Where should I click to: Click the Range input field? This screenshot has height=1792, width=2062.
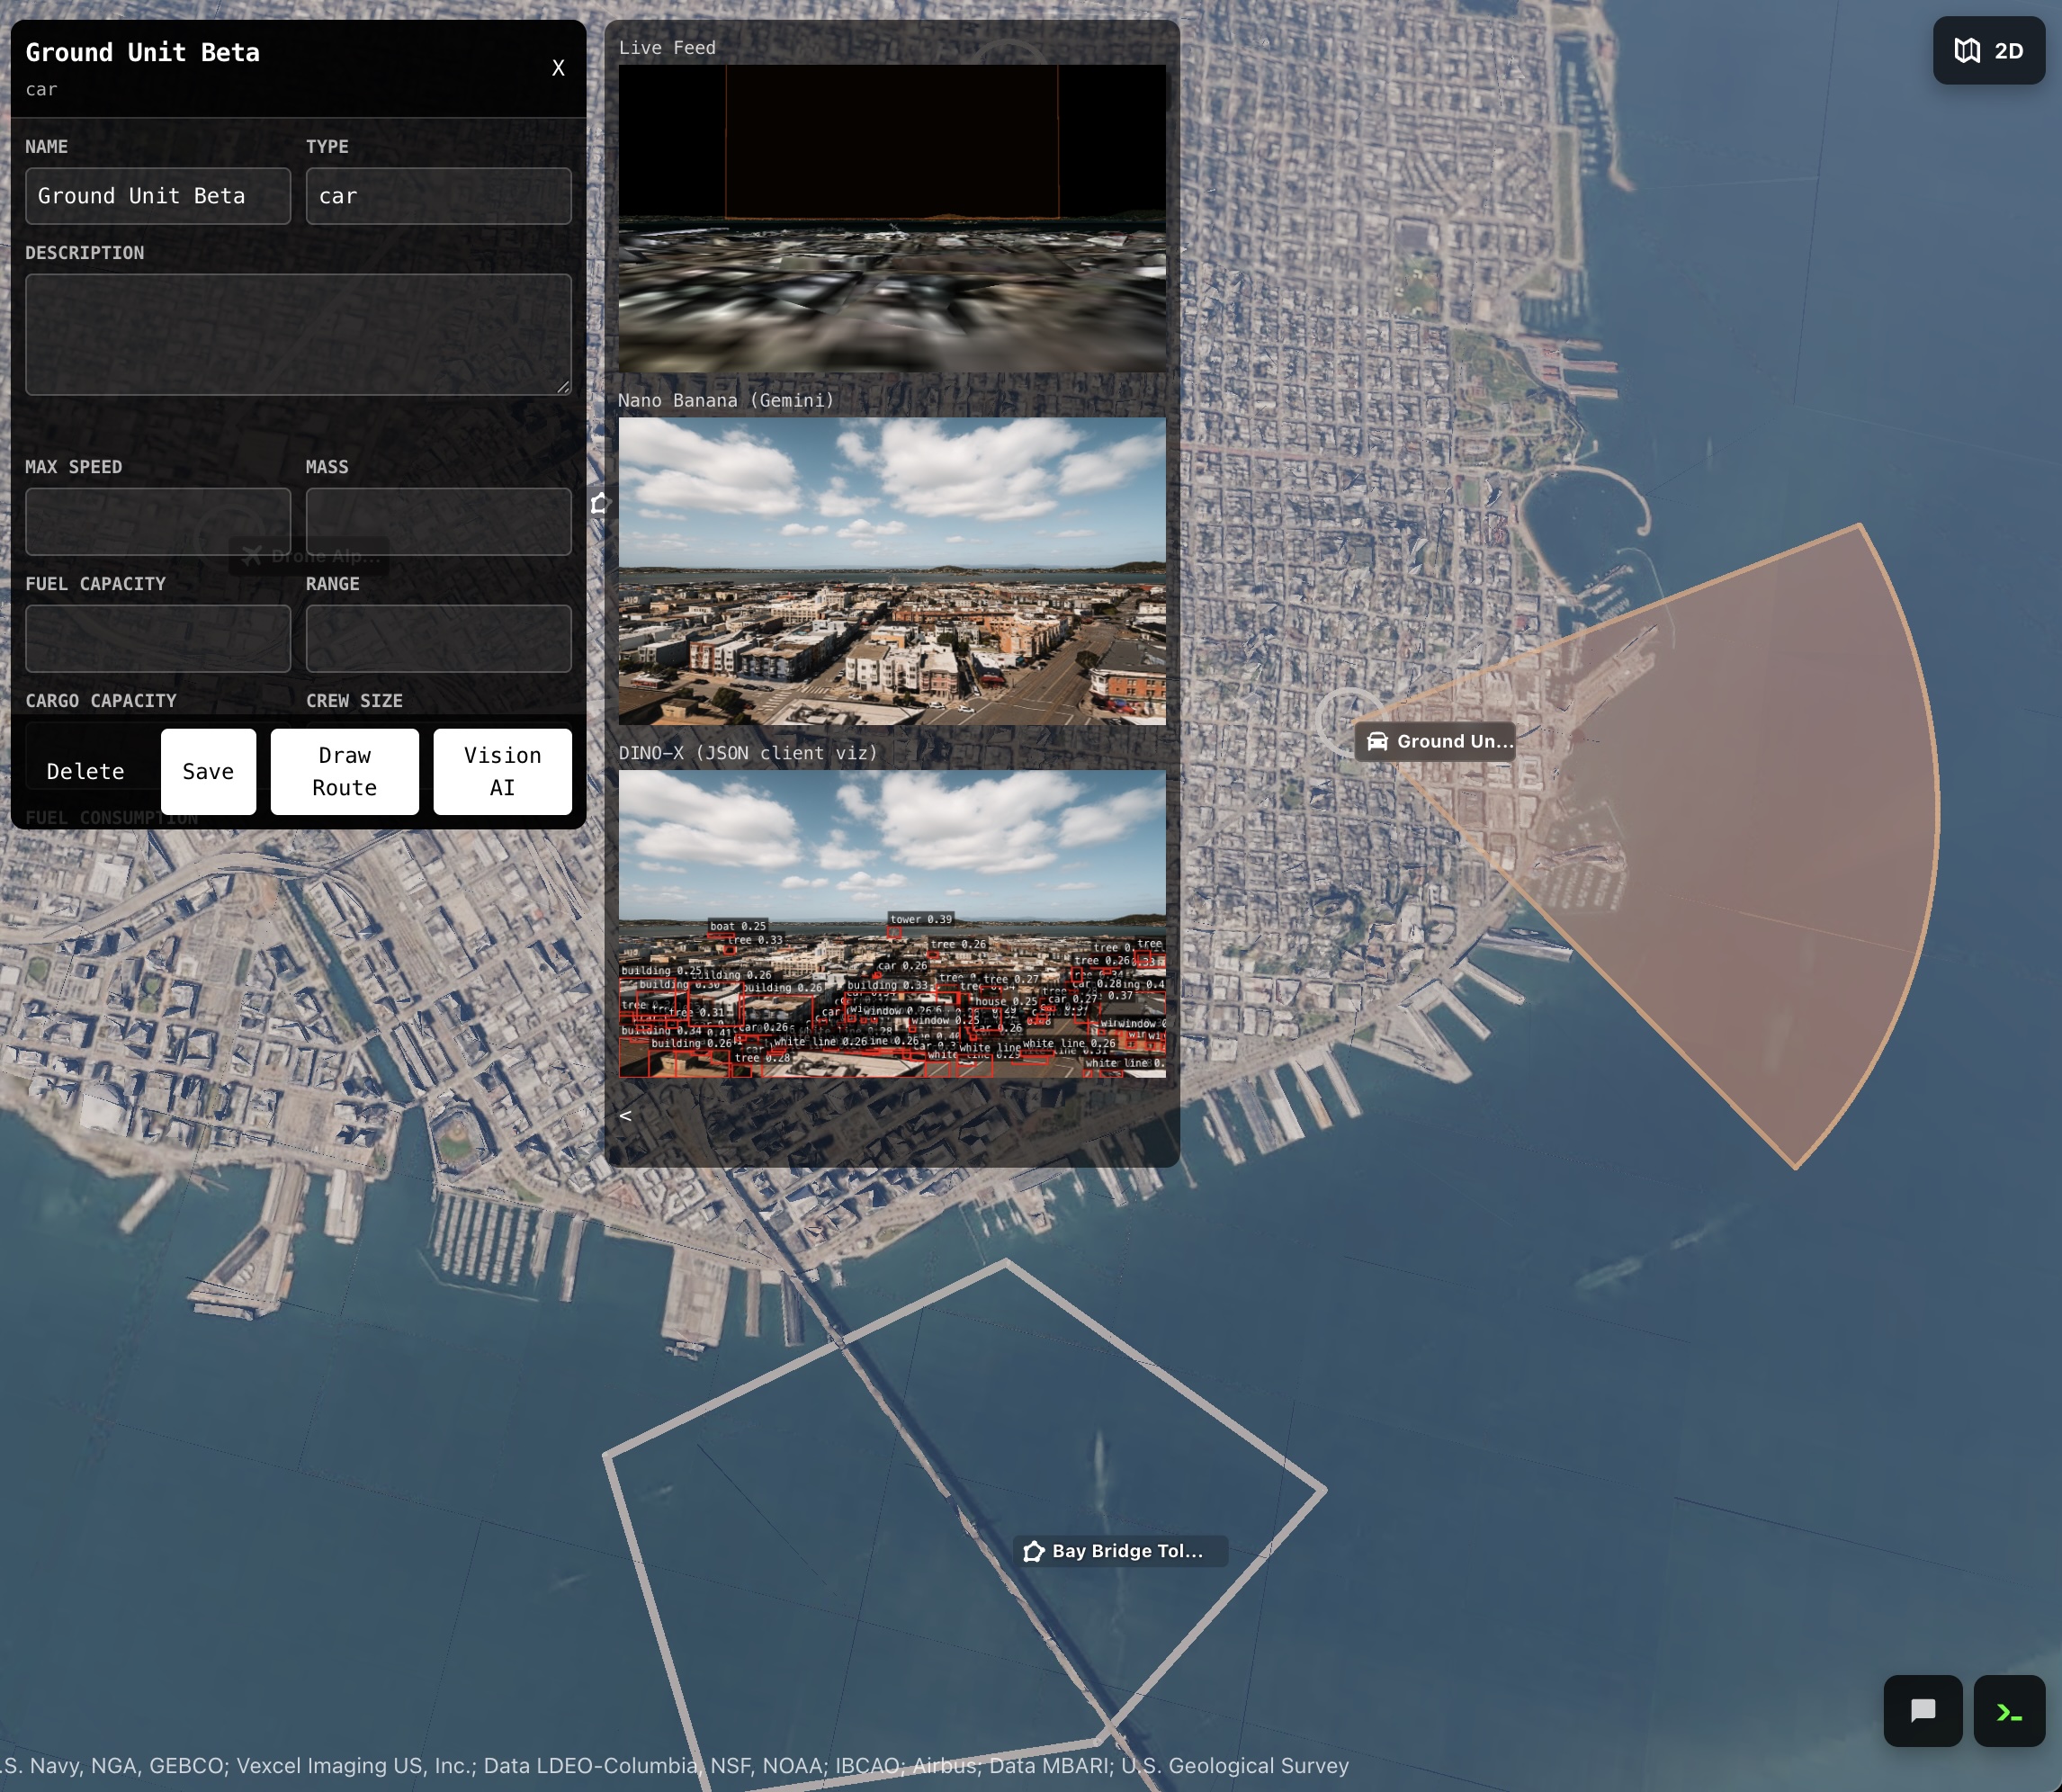point(438,638)
